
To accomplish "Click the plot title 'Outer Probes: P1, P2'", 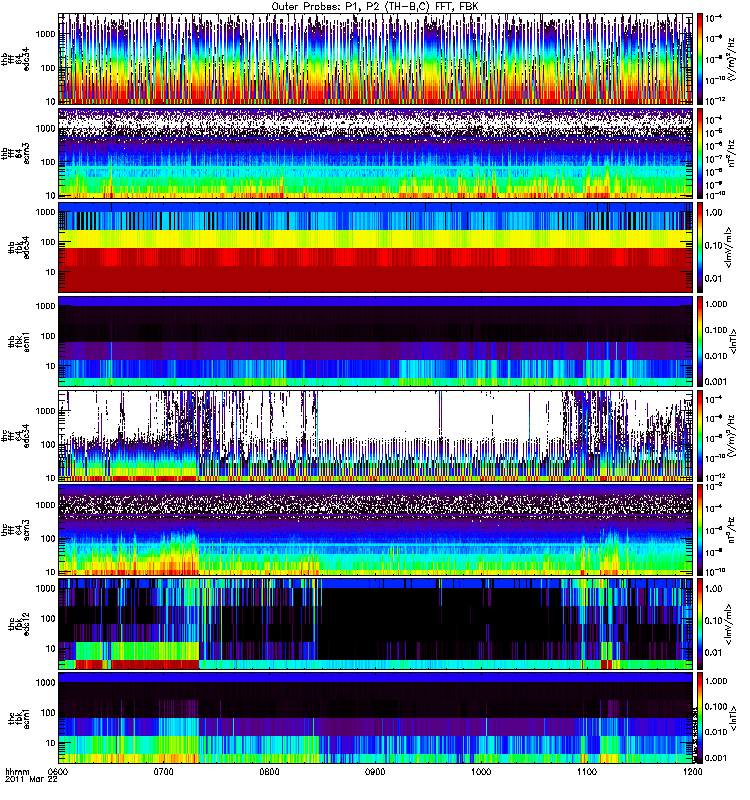I will 375,6.
